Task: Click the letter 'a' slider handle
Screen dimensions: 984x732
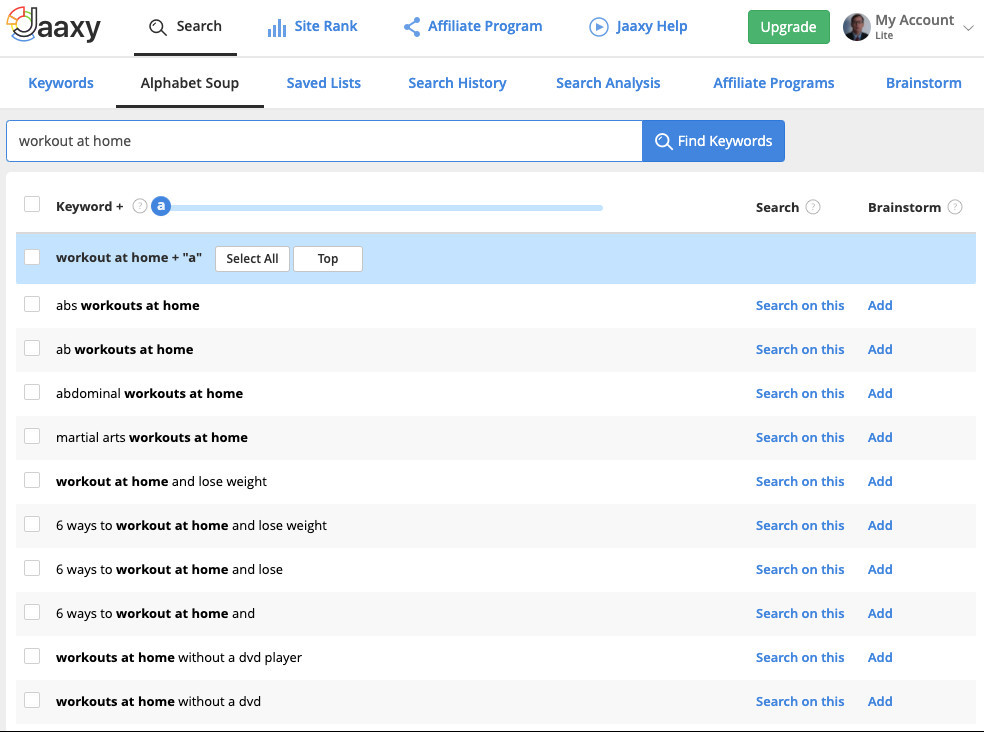Action: point(161,206)
